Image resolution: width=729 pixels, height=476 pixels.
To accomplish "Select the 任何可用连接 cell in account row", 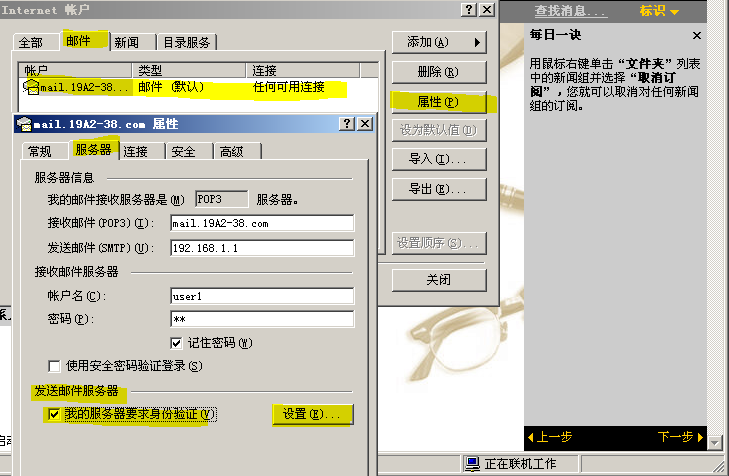I will [x=289, y=87].
